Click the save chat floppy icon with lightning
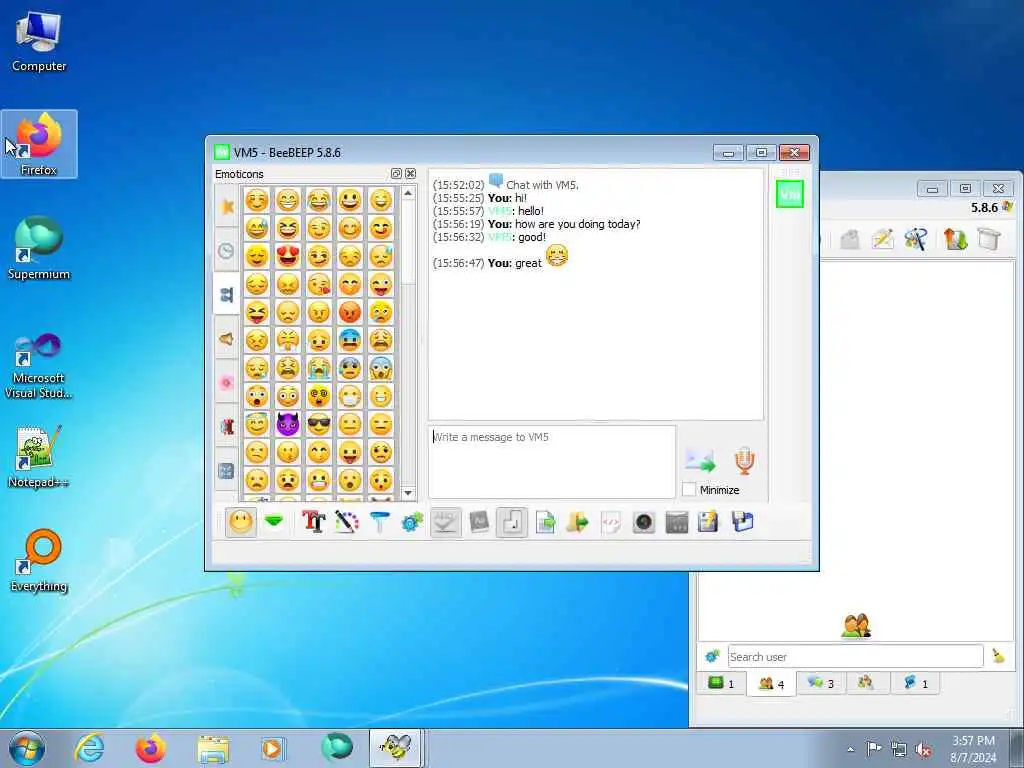This screenshot has height=768, width=1024. pos(709,522)
